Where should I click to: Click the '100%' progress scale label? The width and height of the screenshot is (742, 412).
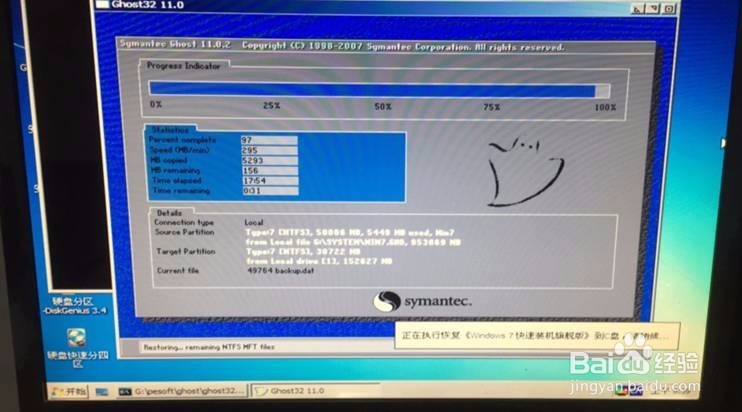coord(605,107)
